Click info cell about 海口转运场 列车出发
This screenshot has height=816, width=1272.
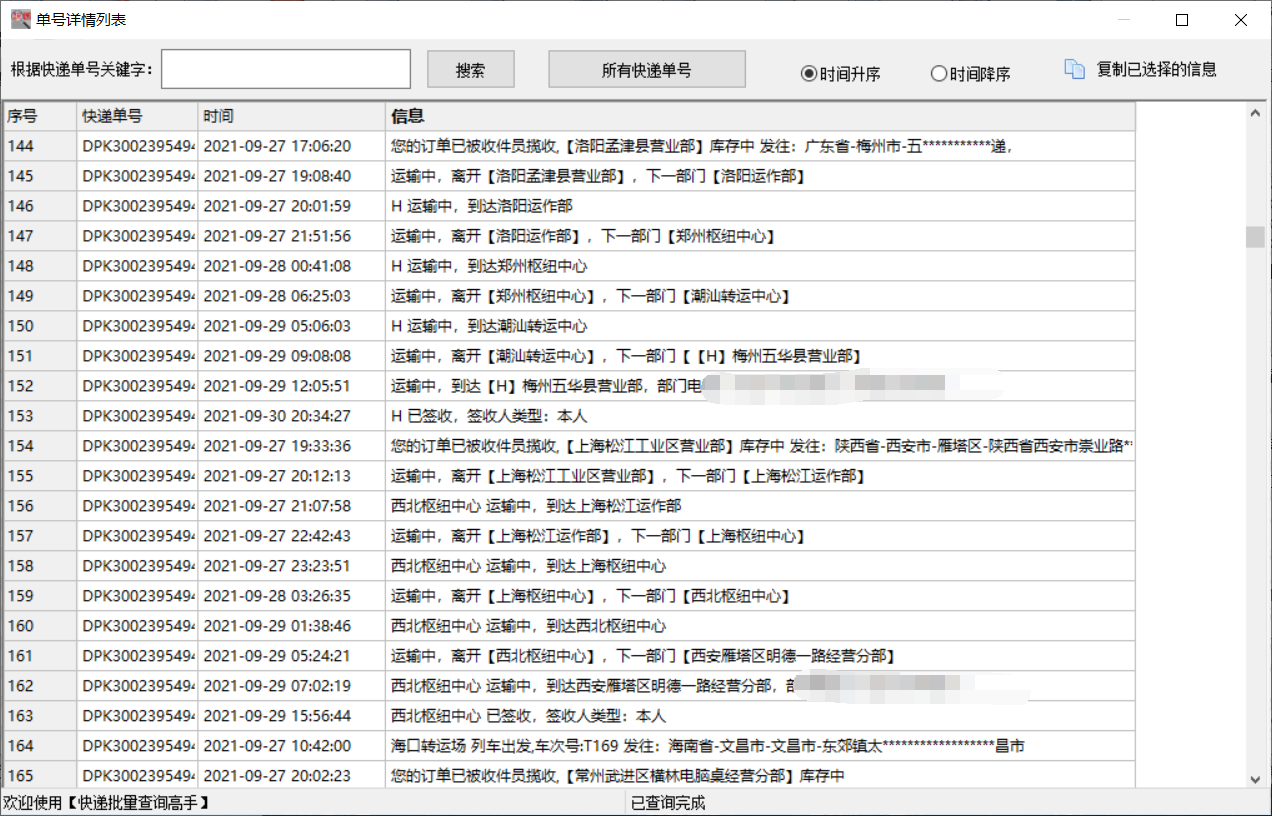click(761, 746)
